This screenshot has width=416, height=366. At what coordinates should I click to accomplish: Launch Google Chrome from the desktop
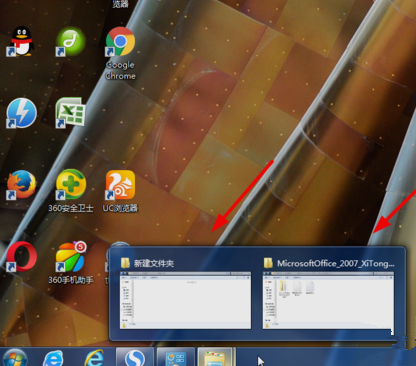coord(120,53)
